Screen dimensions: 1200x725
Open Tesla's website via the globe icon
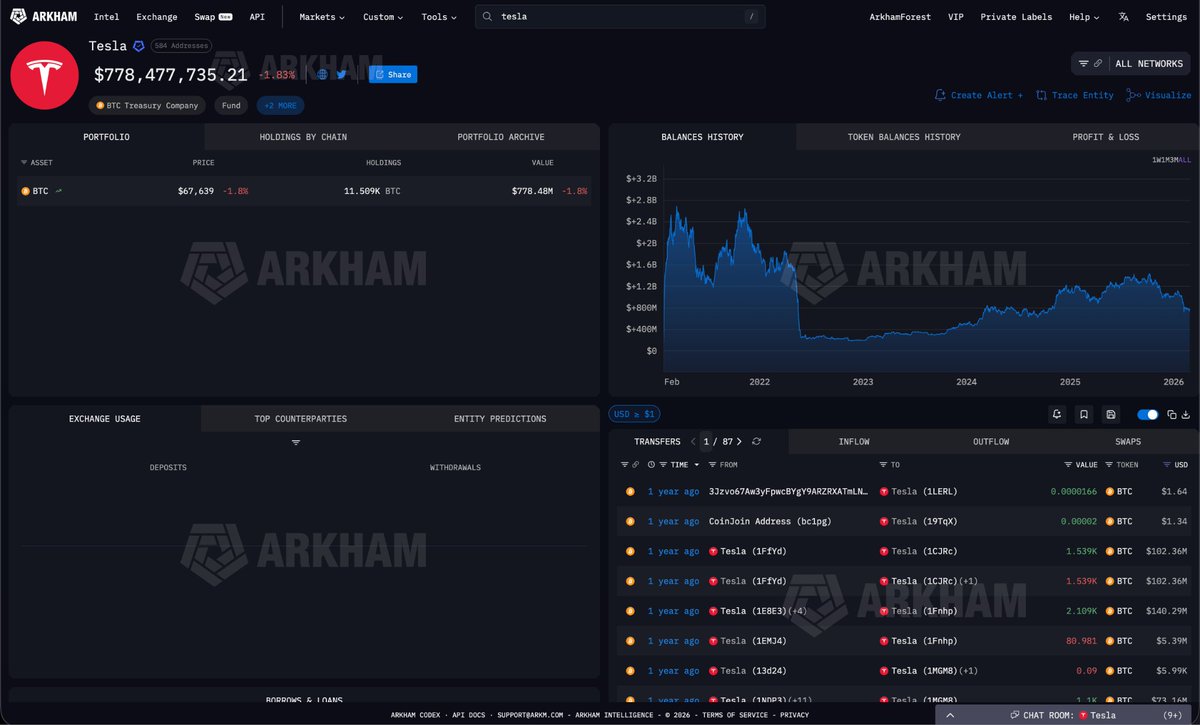[x=322, y=74]
